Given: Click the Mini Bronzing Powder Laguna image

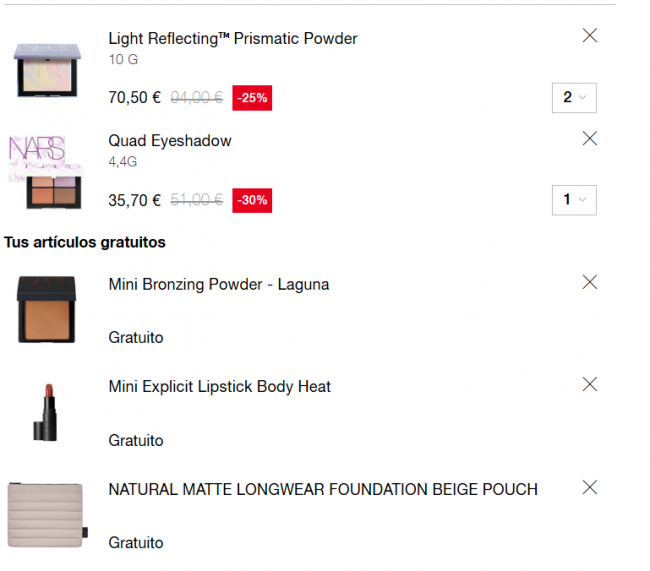Looking at the screenshot, I should pyautogui.click(x=47, y=310).
